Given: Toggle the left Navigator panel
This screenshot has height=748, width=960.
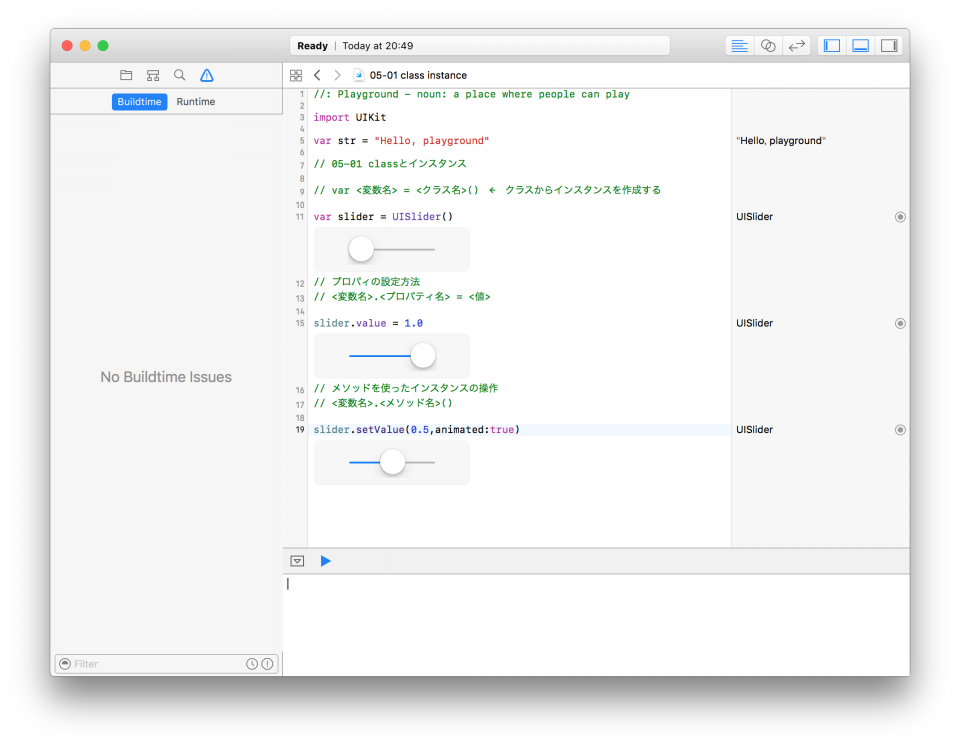Looking at the screenshot, I should (x=832, y=46).
